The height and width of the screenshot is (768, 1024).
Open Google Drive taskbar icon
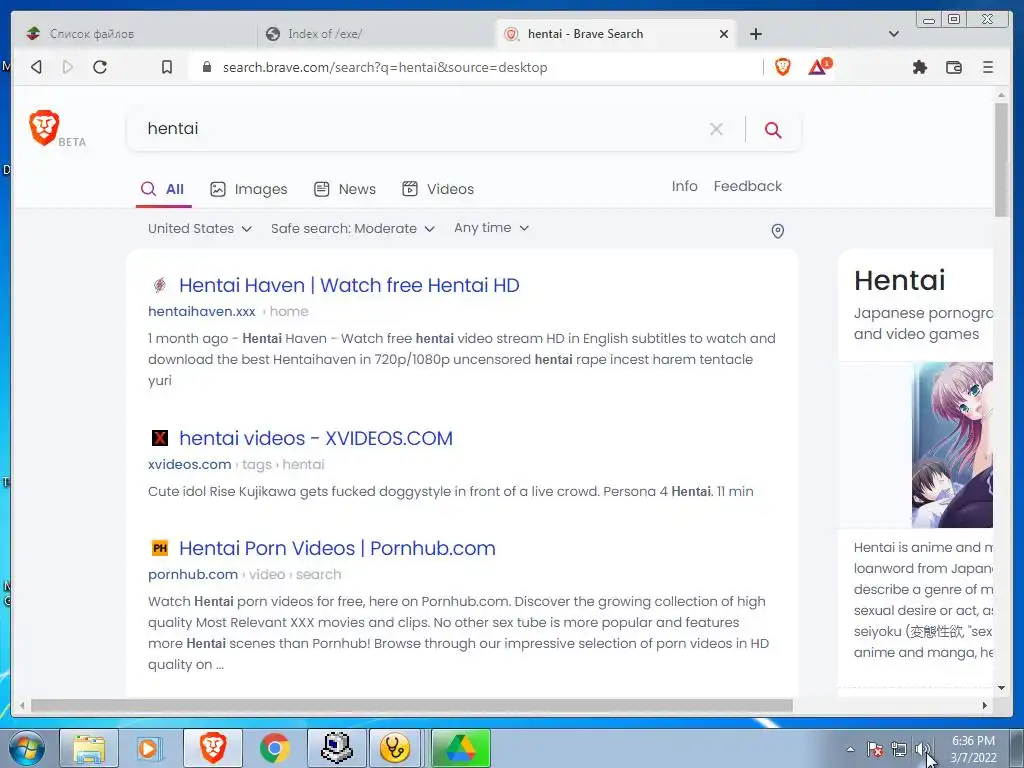461,748
